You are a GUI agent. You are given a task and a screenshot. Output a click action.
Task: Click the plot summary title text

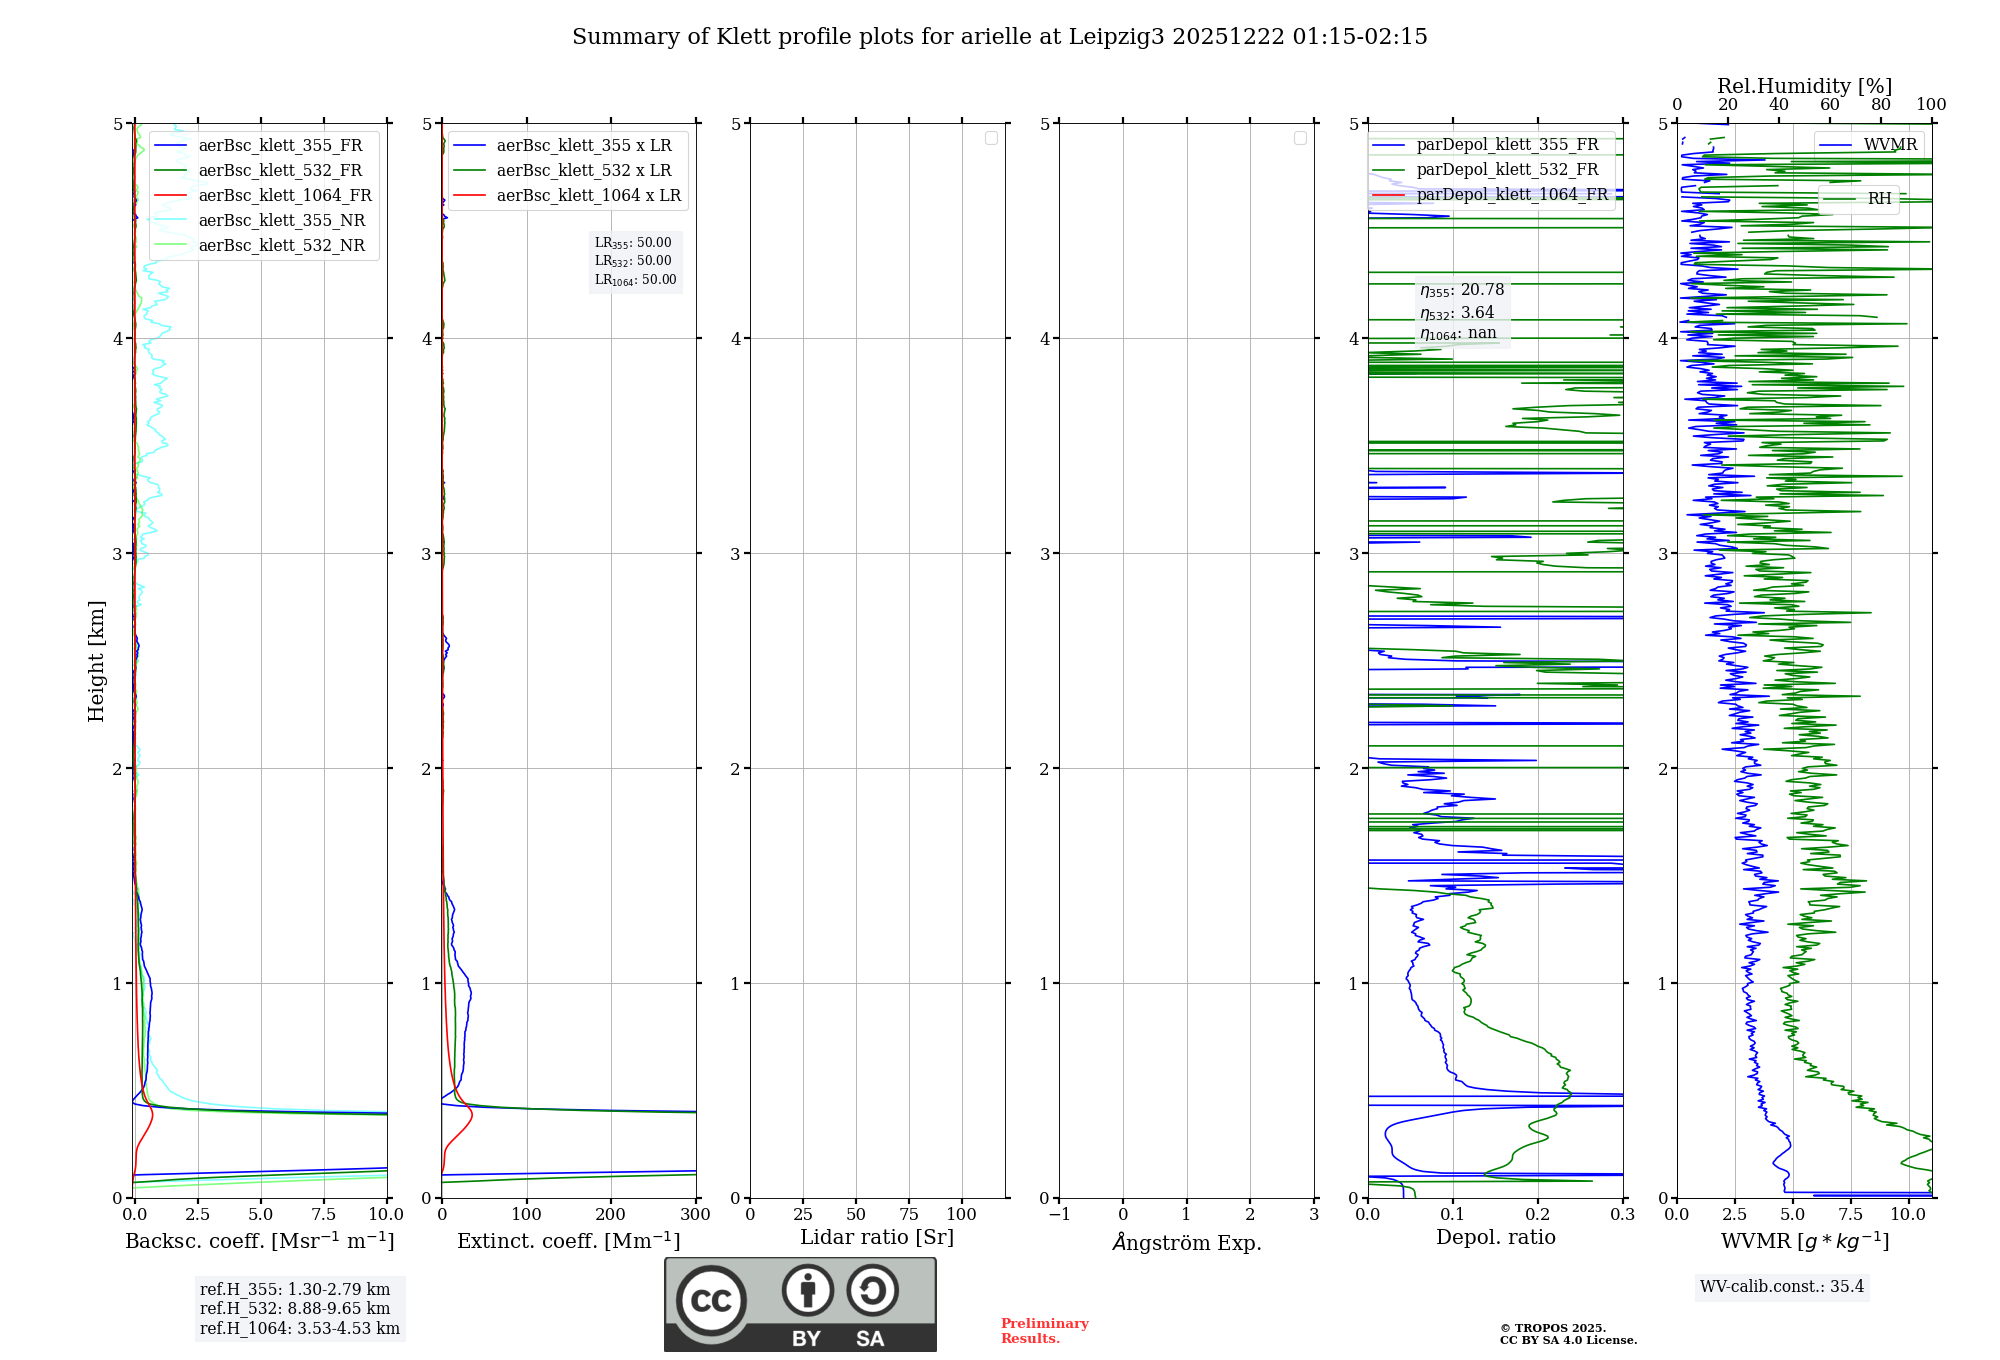pos(999,37)
